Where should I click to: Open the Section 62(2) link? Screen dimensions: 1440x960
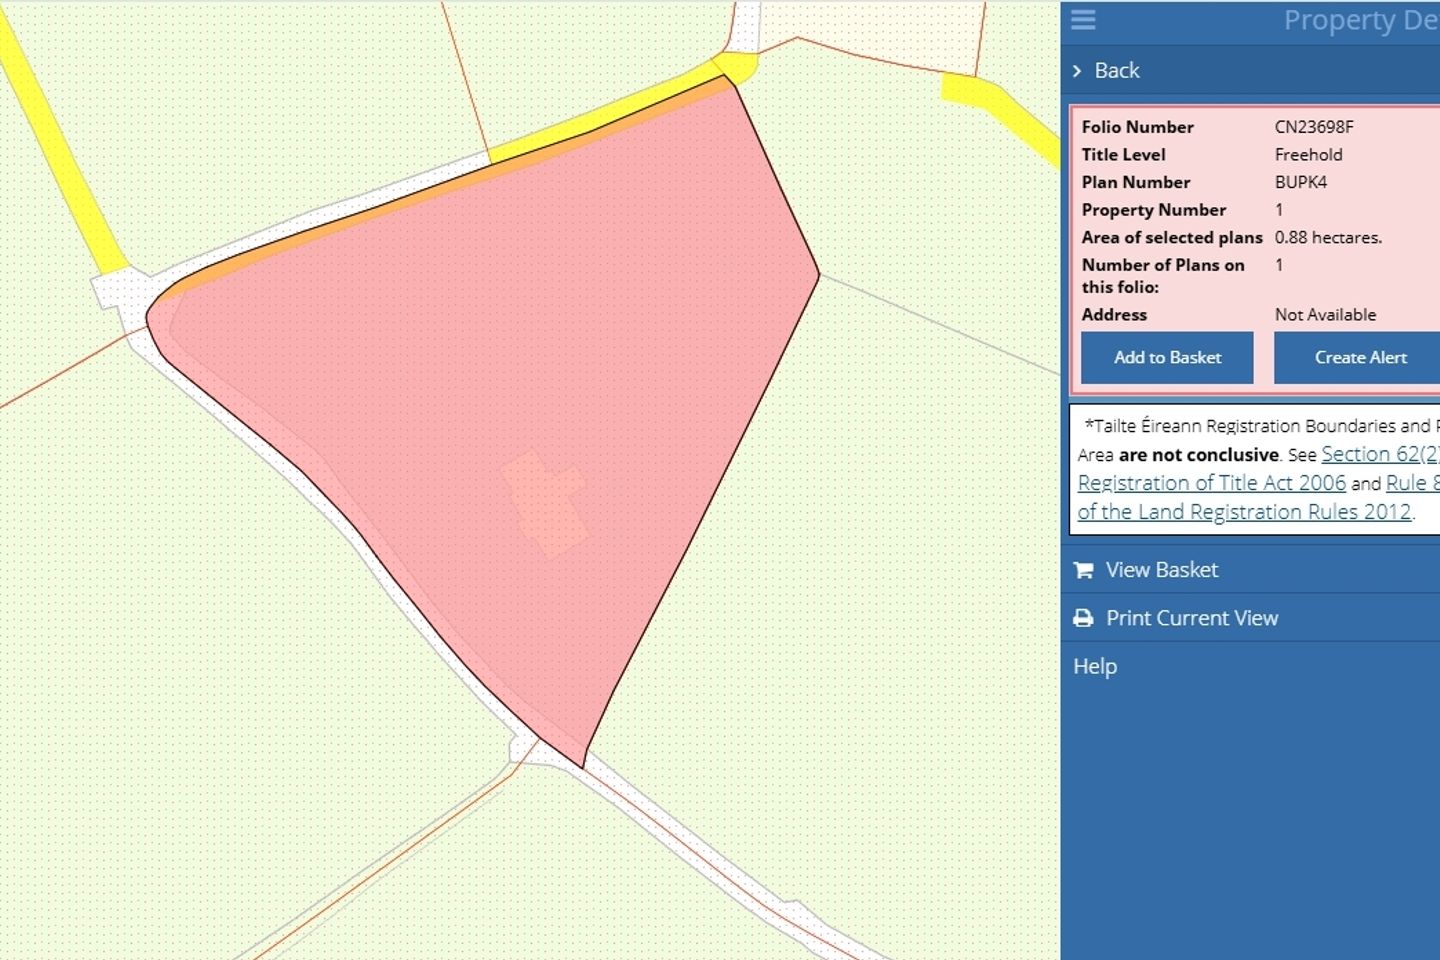(1380, 454)
